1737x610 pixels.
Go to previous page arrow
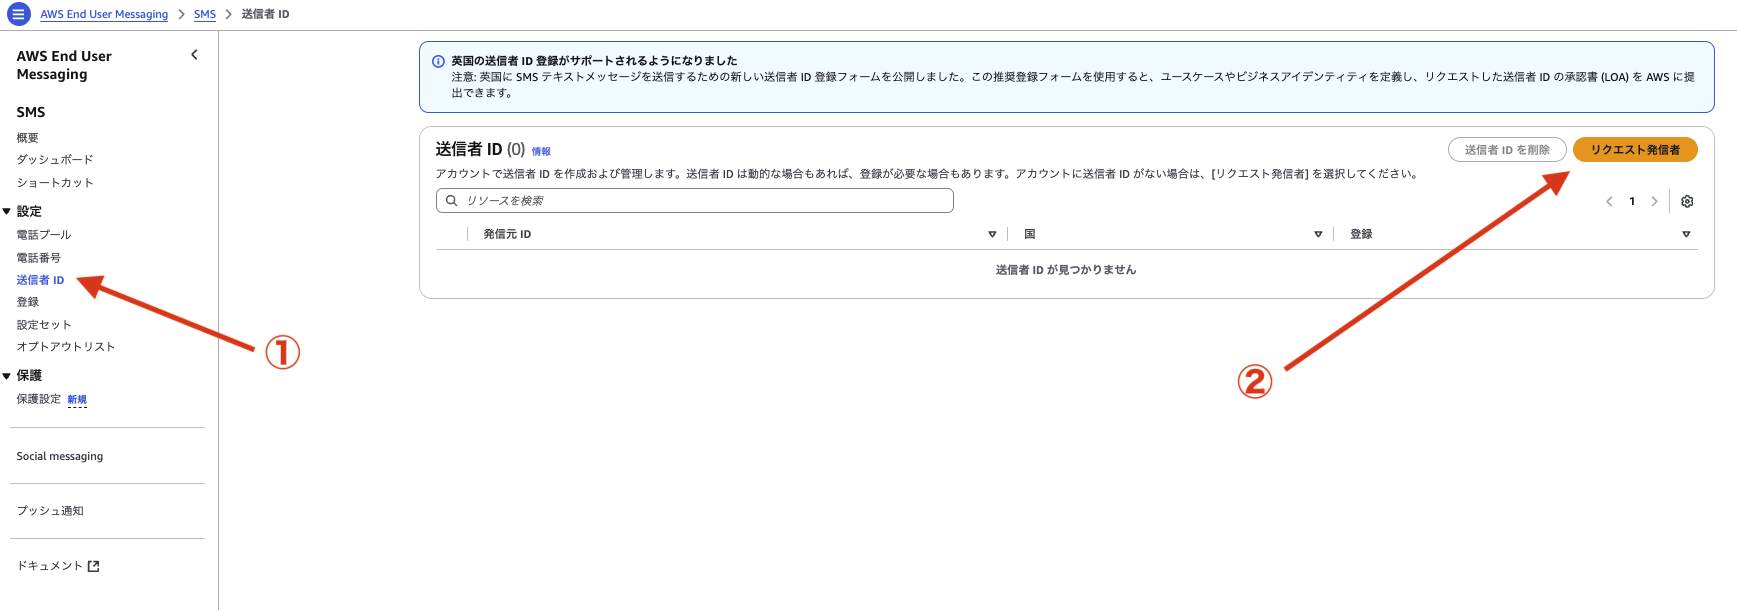1609,201
